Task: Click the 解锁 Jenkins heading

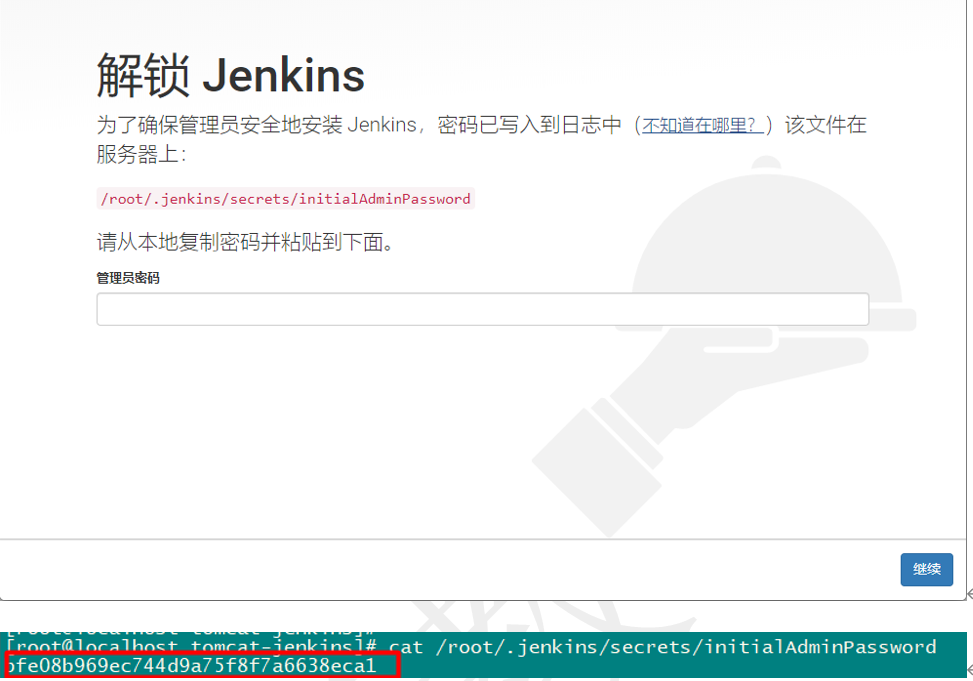Action: (x=230, y=76)
